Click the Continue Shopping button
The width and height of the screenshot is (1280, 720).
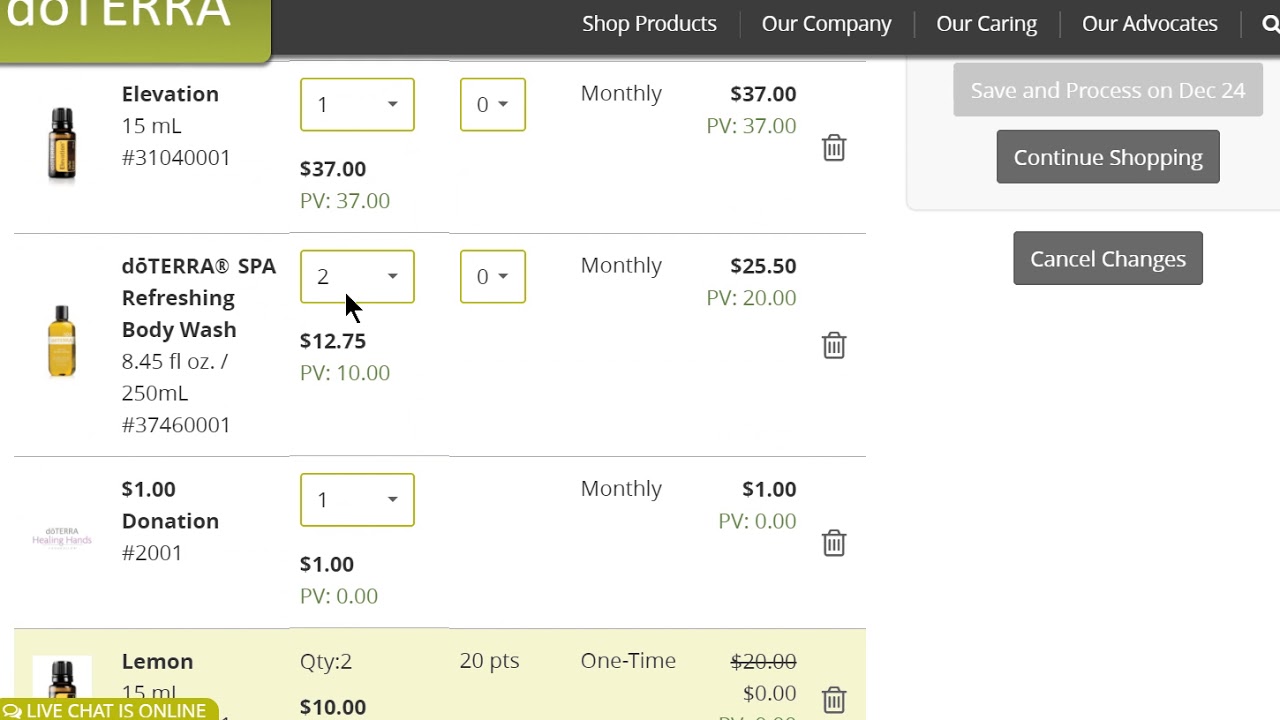coord(1108,157)
